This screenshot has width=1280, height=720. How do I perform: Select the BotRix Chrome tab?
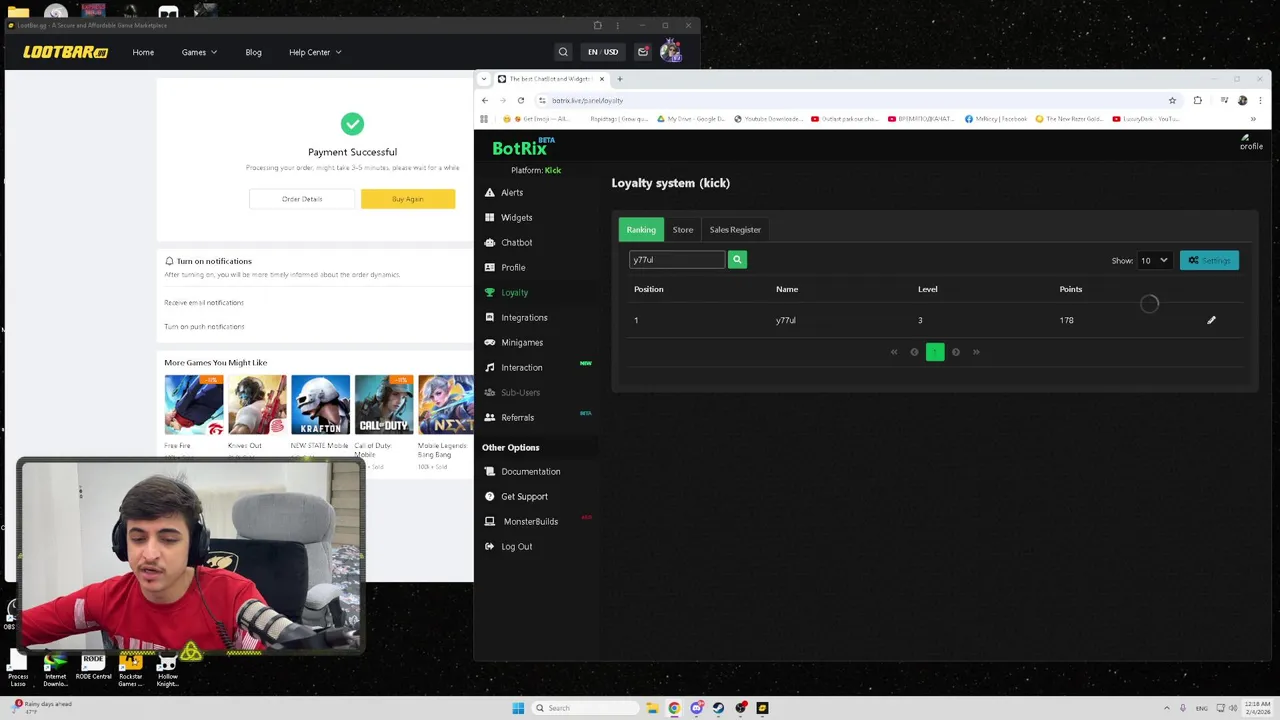click(x=552, y=79)
